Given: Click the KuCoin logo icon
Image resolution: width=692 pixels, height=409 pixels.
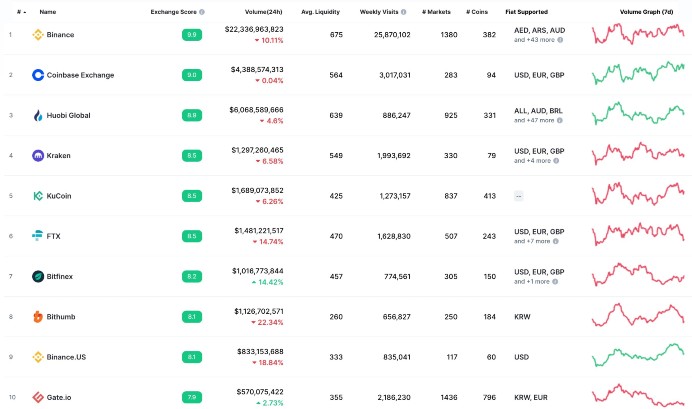Looking at the screenshot, I should point(38,196).
